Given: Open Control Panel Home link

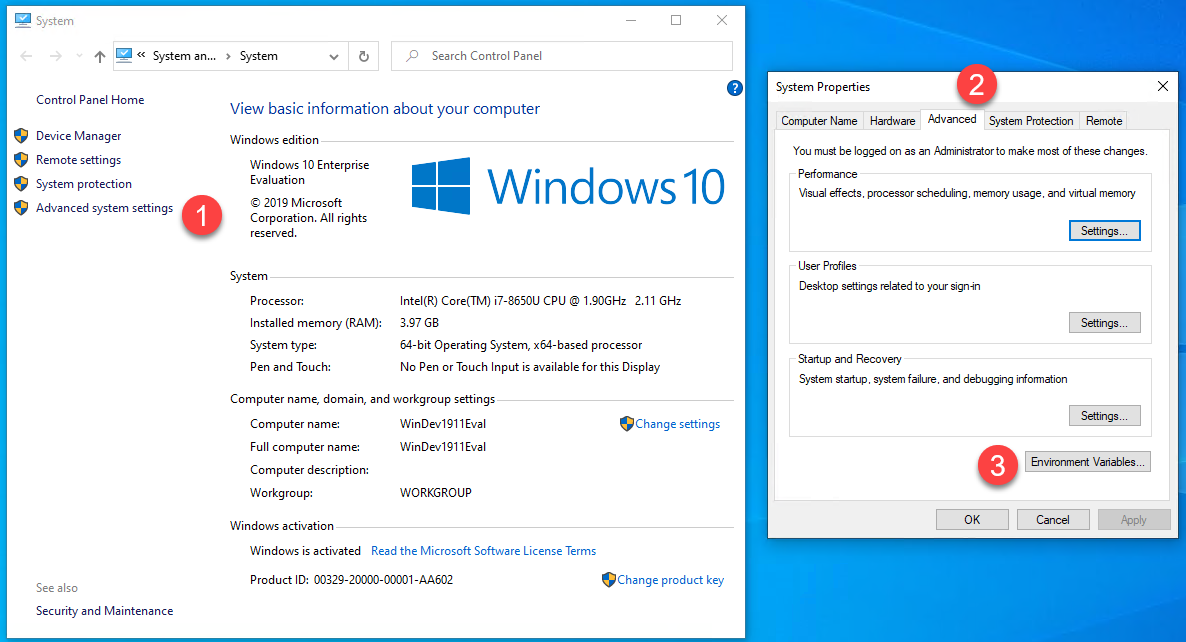Looking at the screenshot, I should click(90, 100).
